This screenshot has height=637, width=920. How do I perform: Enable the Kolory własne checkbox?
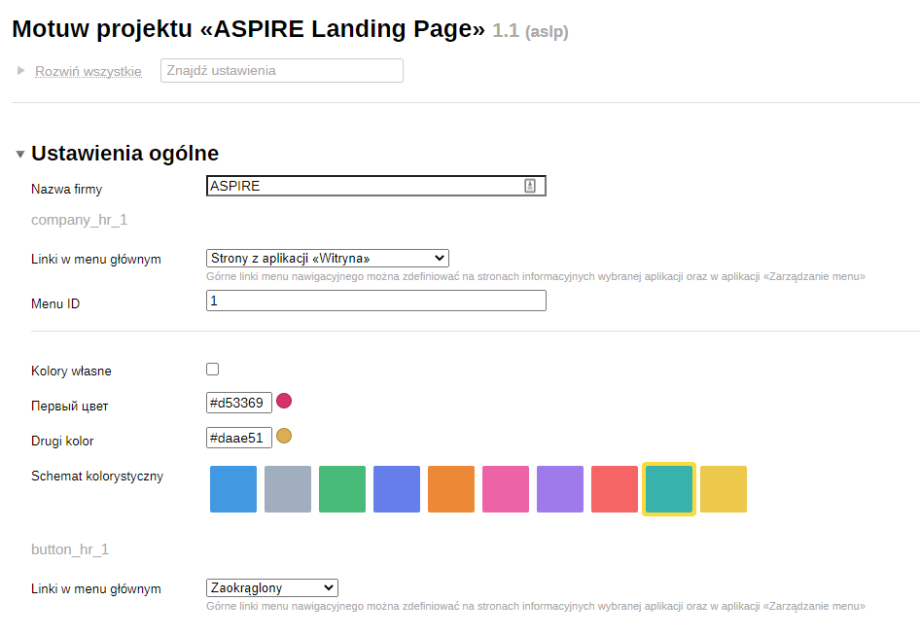pyautogui.click(x=212, y=369)
